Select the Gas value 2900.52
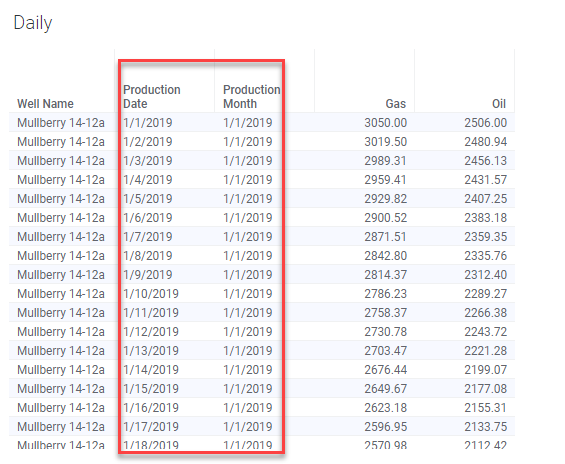The image size is (565, 464). point(386,218)
